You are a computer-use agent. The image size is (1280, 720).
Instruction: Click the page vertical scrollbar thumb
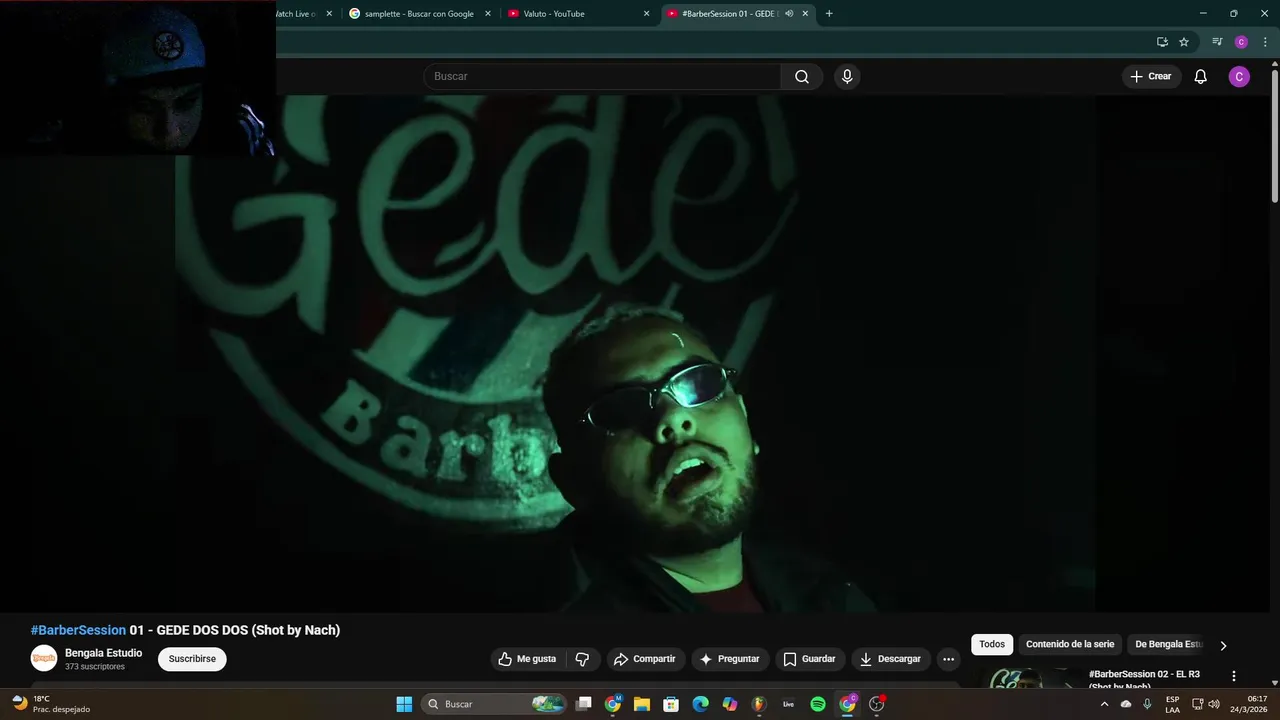(1274, 134)
